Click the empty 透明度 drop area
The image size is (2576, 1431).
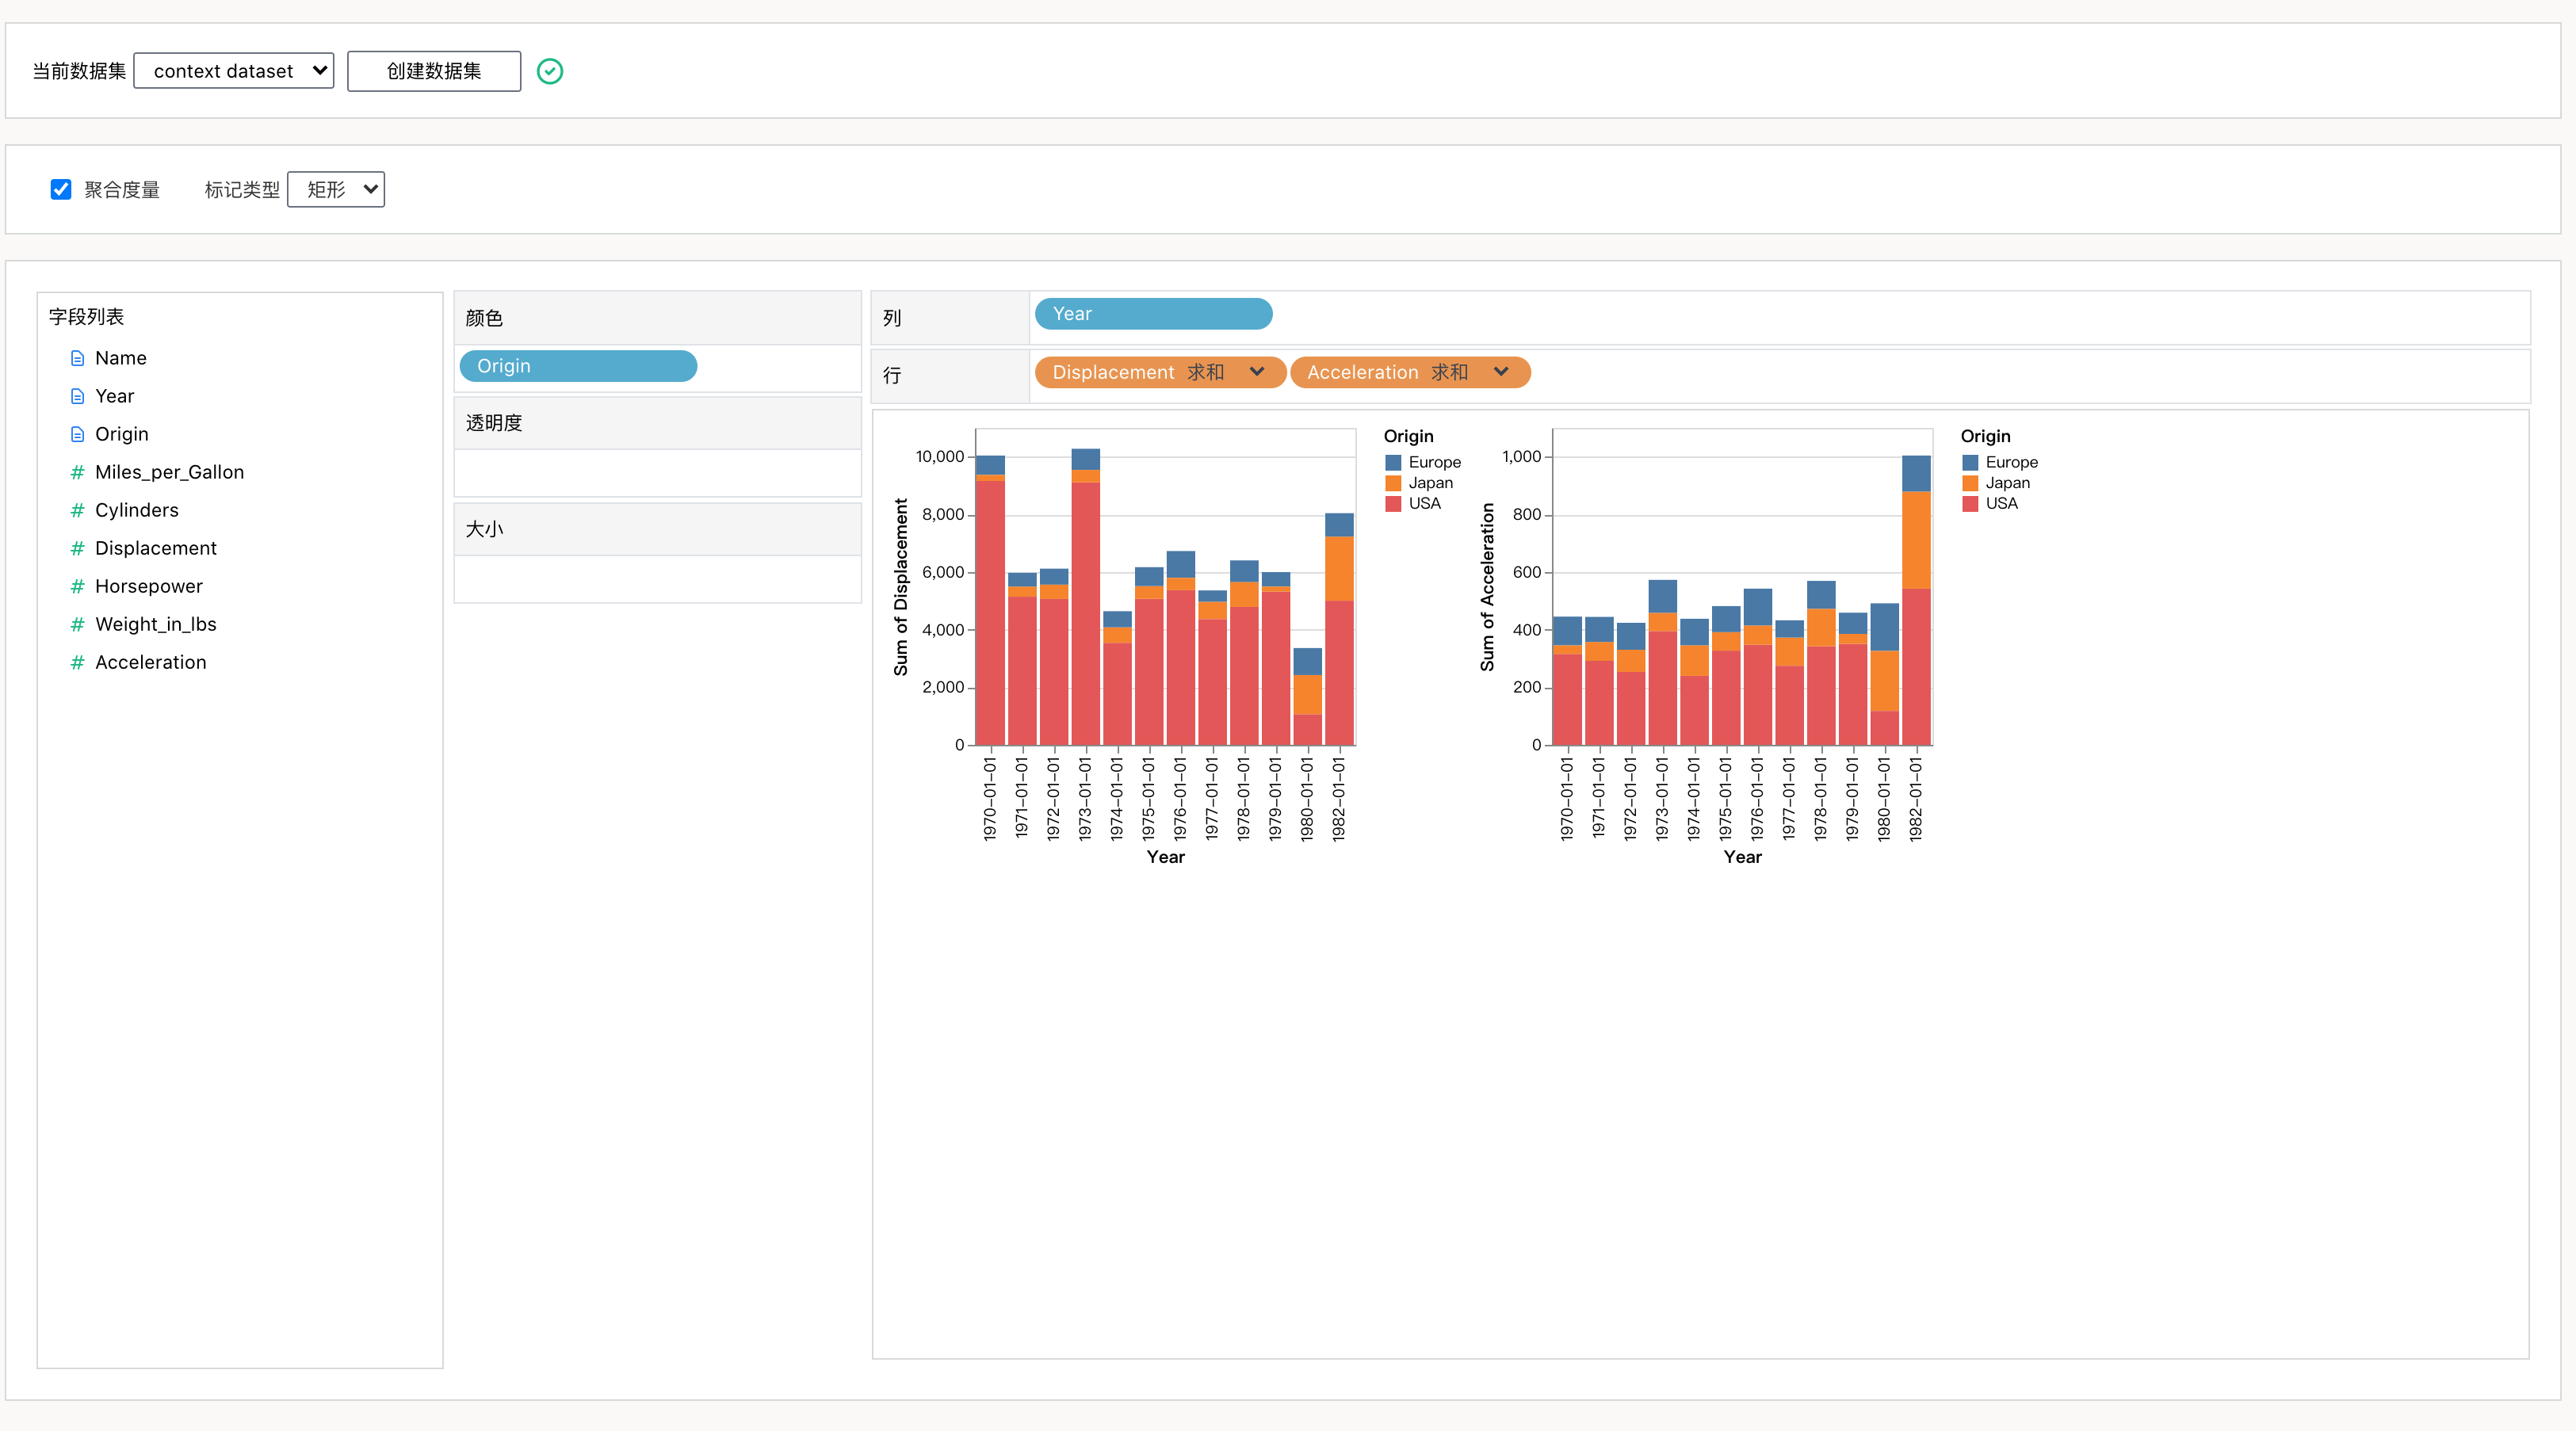point(658,473)
